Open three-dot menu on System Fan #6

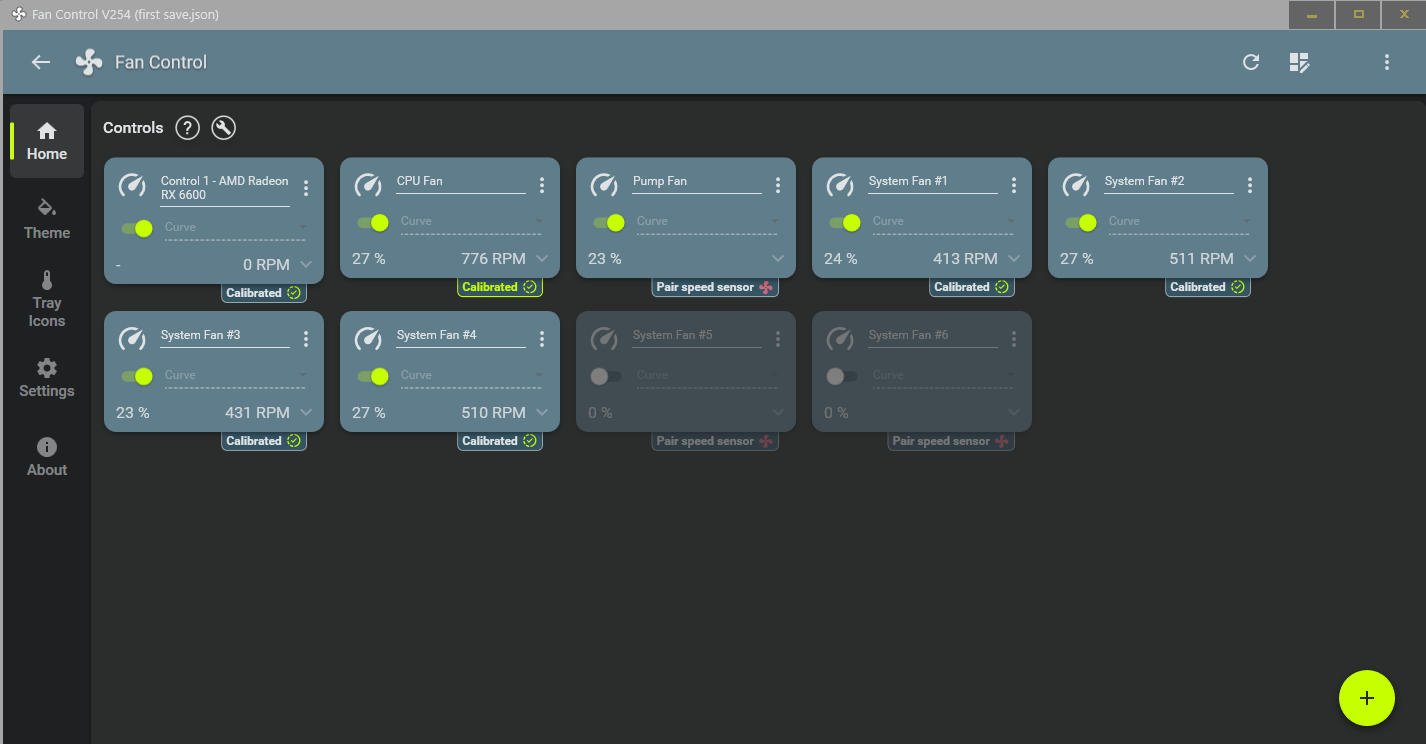(x=1014, y=339)
